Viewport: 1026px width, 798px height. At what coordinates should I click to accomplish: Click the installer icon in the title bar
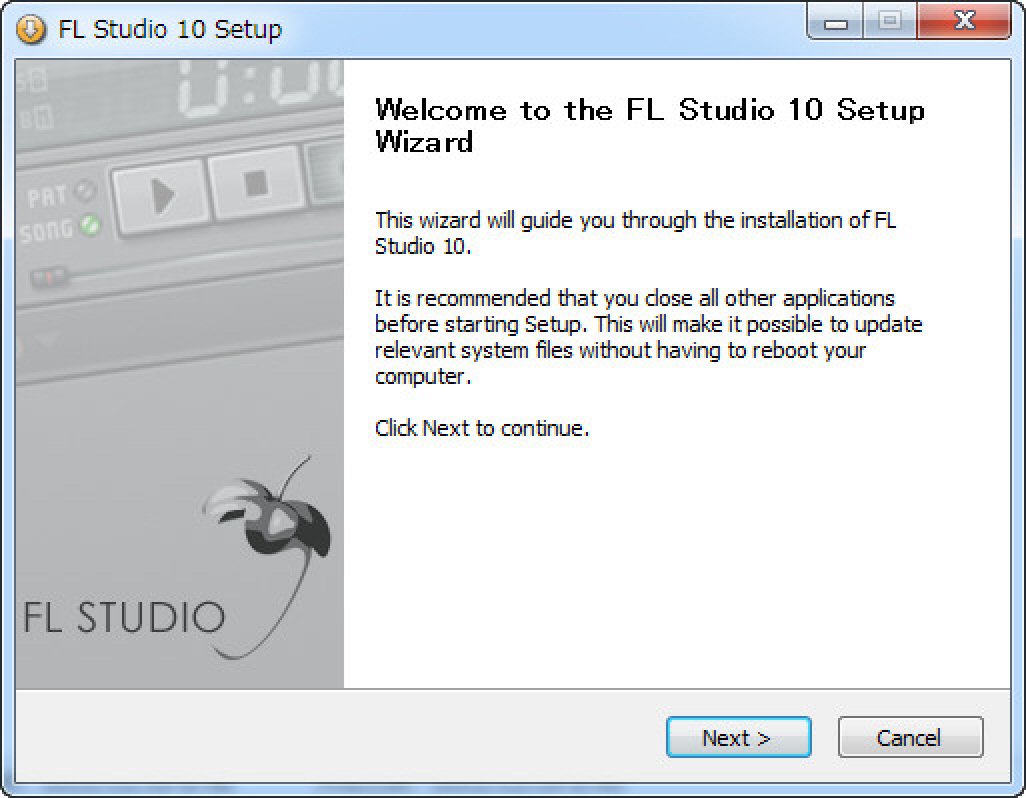tap(30, 29)
